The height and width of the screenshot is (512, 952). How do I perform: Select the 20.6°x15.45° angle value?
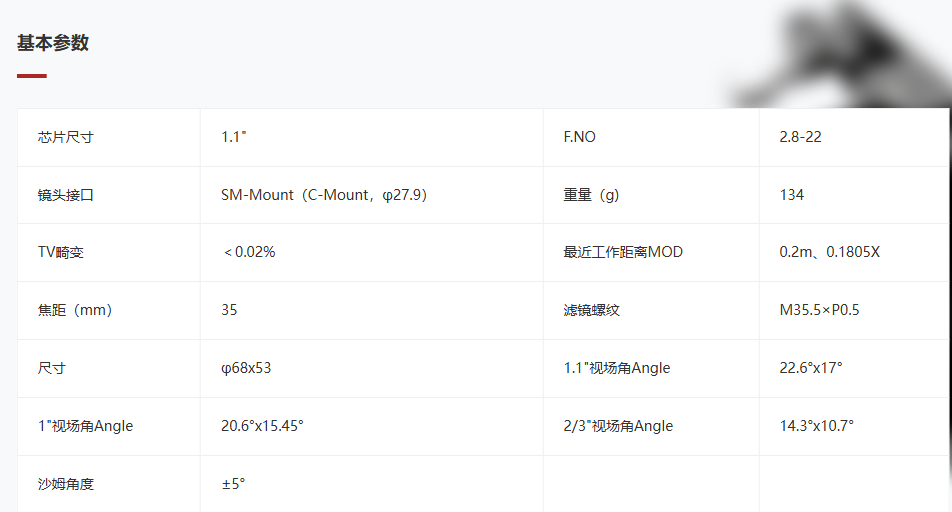tap(262, 426)
